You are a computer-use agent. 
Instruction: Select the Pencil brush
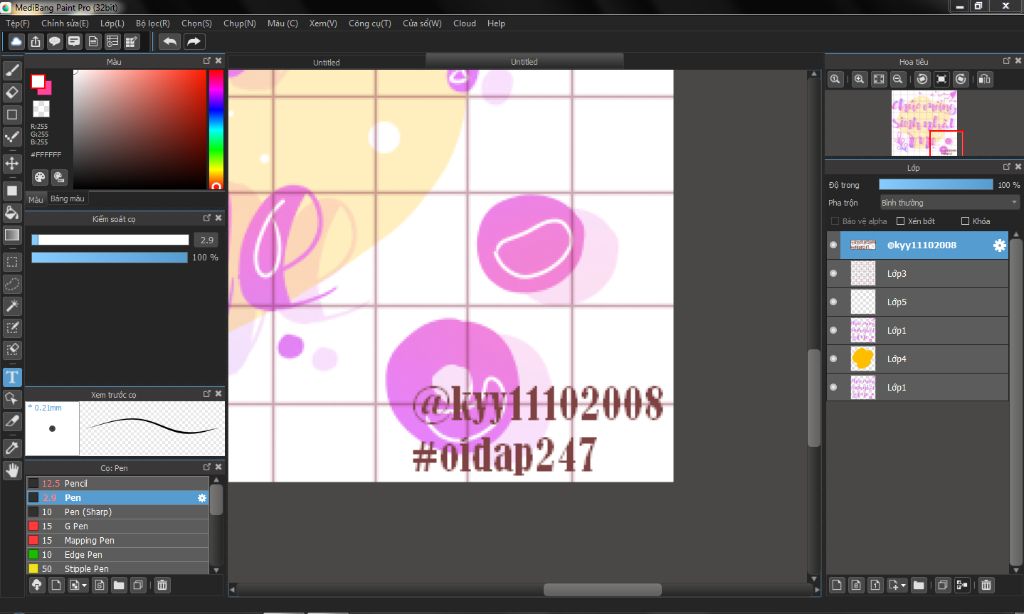(x=118, y=483)
